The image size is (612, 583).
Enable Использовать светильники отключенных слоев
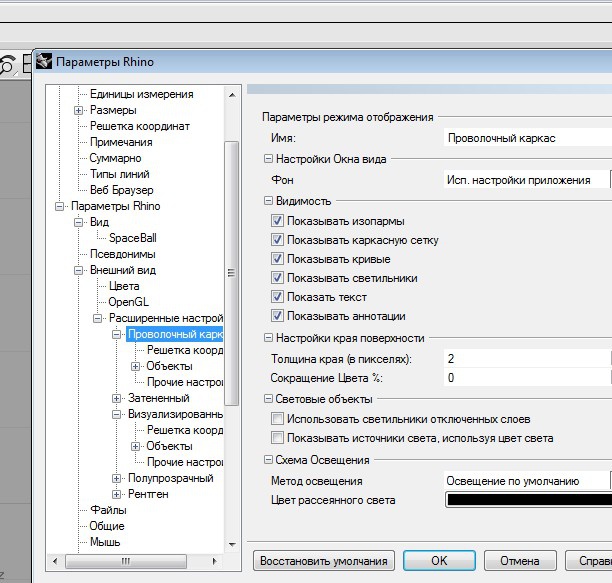(x=277, y=419)
